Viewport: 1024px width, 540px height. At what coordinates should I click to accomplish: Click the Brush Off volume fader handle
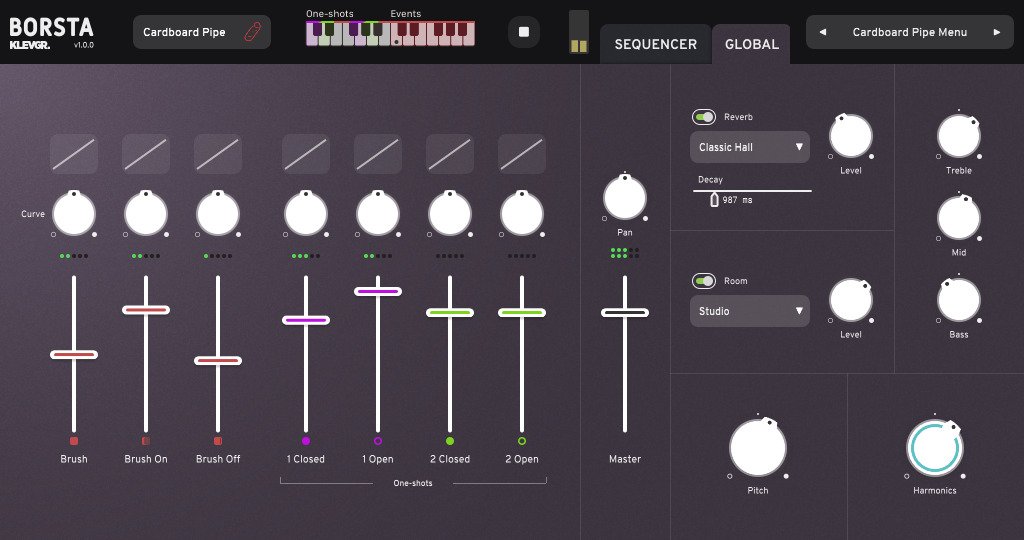click(218, 360)
